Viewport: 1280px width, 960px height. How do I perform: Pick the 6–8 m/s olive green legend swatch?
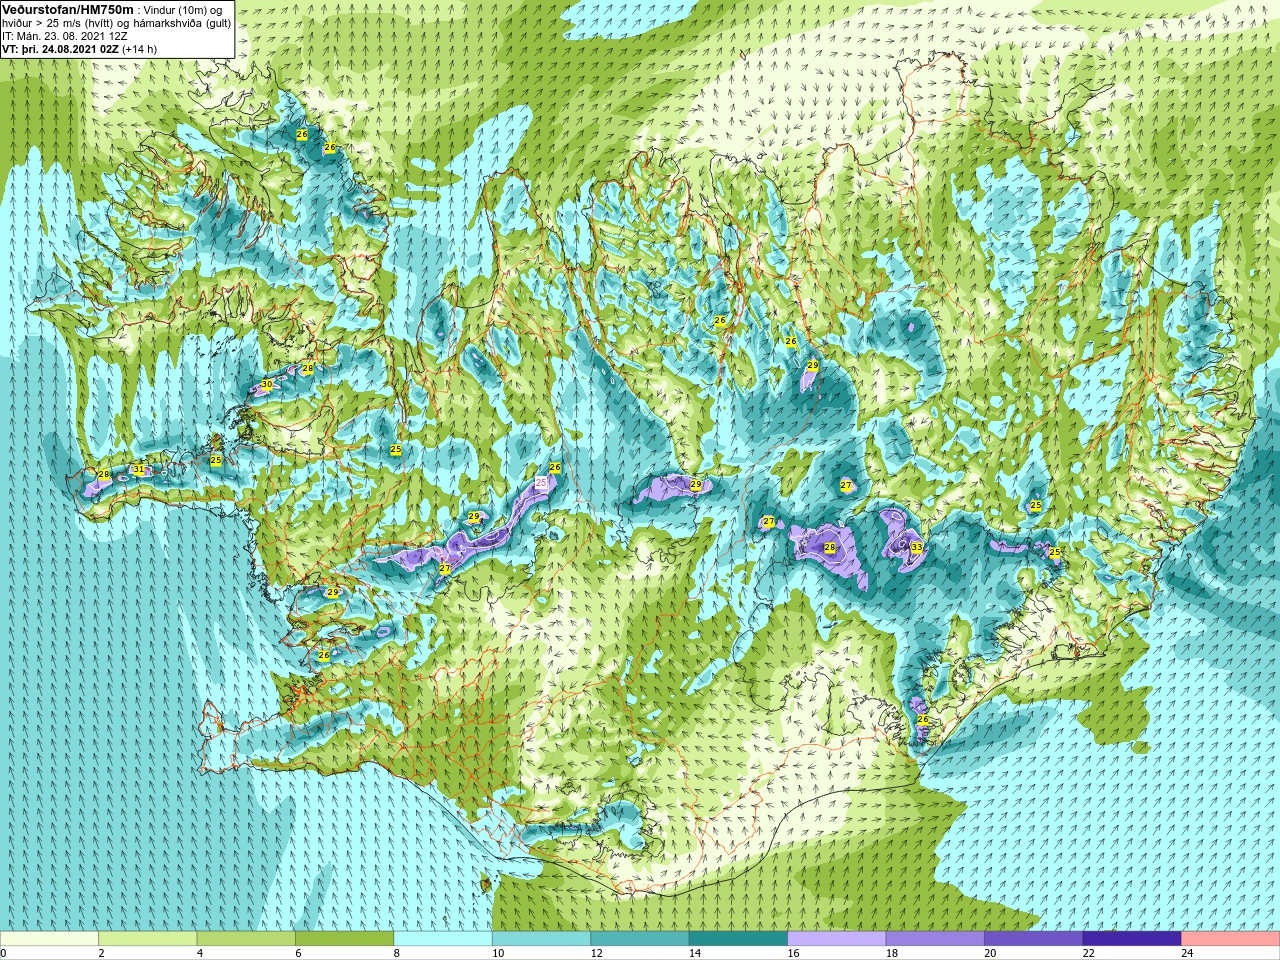pyautogui.click(x=344, y=939)
